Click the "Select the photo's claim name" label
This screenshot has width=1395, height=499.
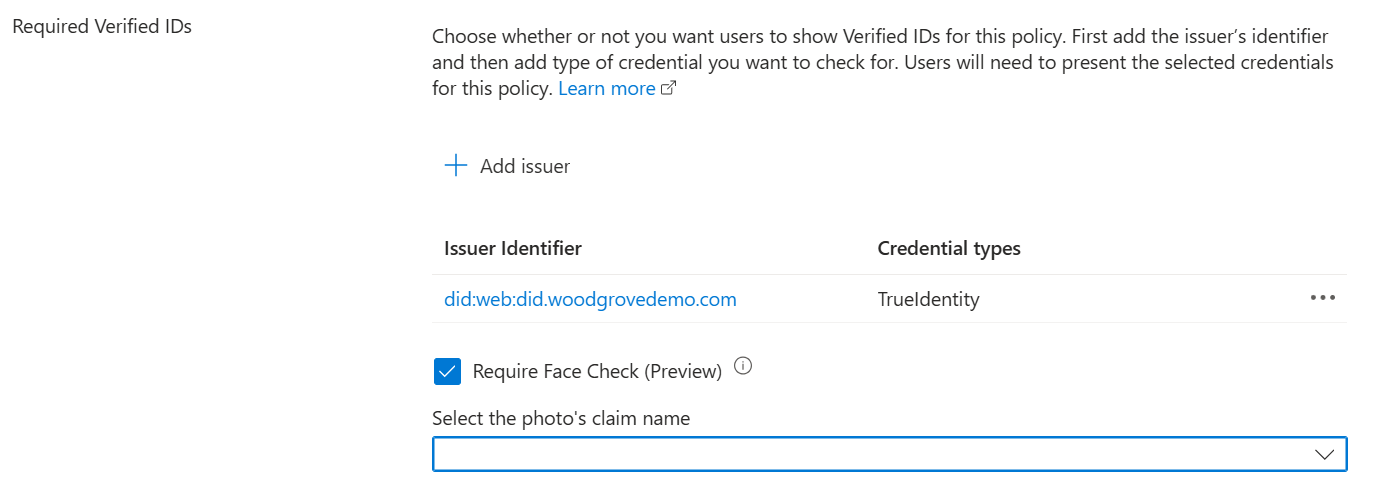pos(561,418)
